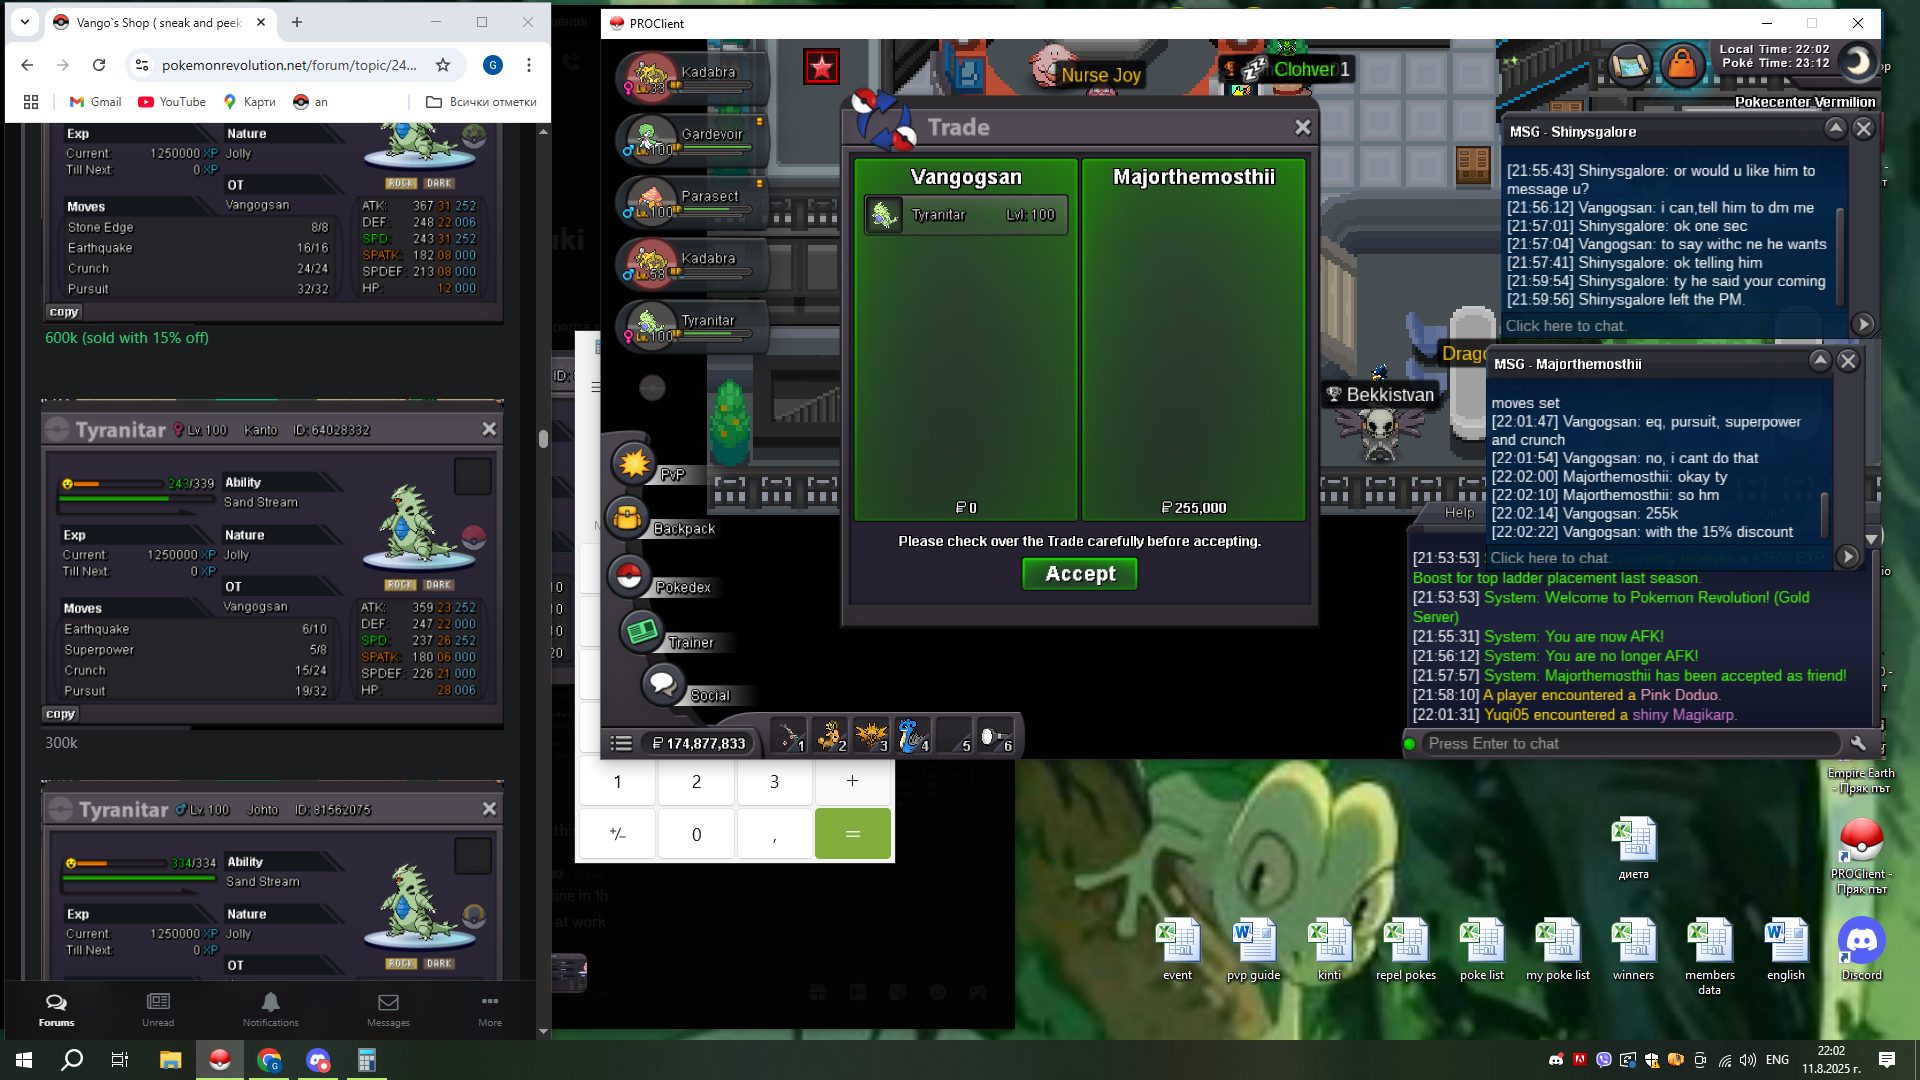The height and width of the screenshot is (1080, 1920).
Task: Open Windows Start menu
Action: click(24, 1060)
